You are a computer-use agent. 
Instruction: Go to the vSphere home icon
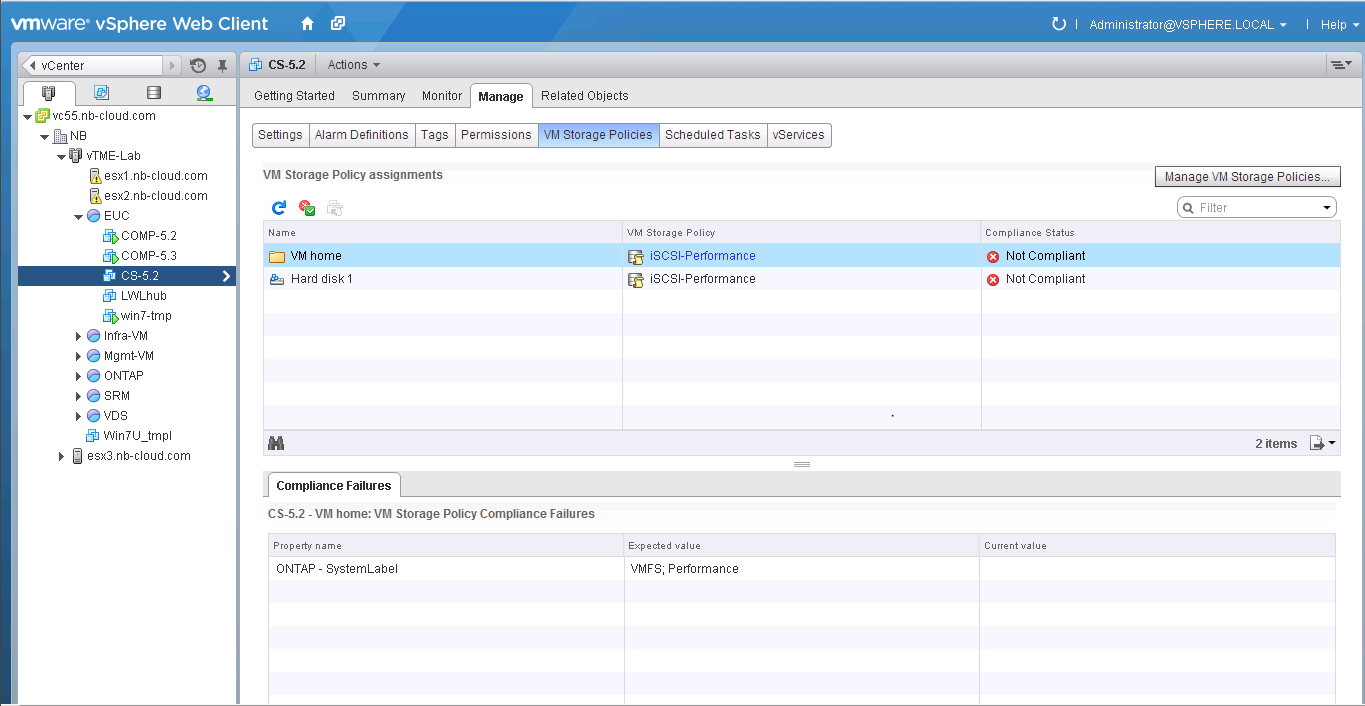pos(307,23)
